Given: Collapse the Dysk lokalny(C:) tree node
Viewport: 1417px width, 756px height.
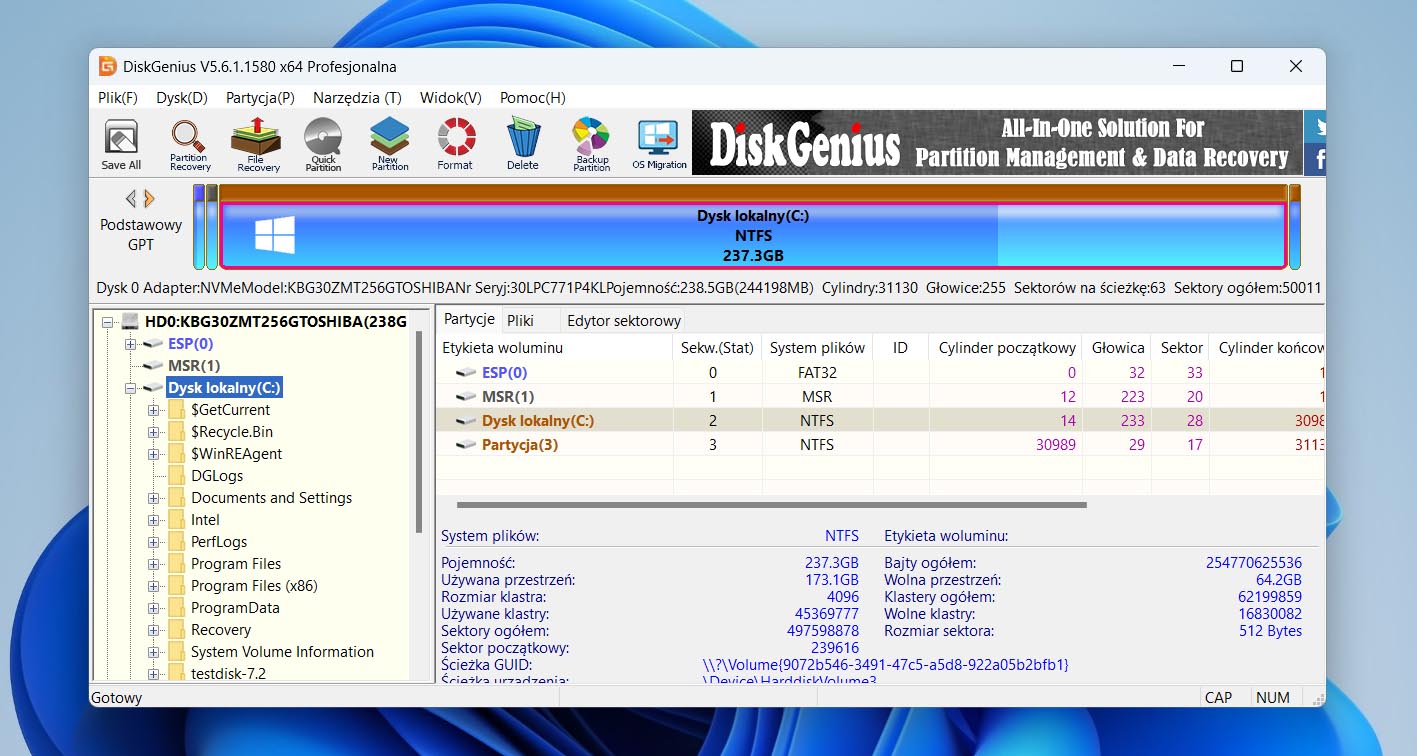Looking at the screenshot, I should tap(130, 388).
